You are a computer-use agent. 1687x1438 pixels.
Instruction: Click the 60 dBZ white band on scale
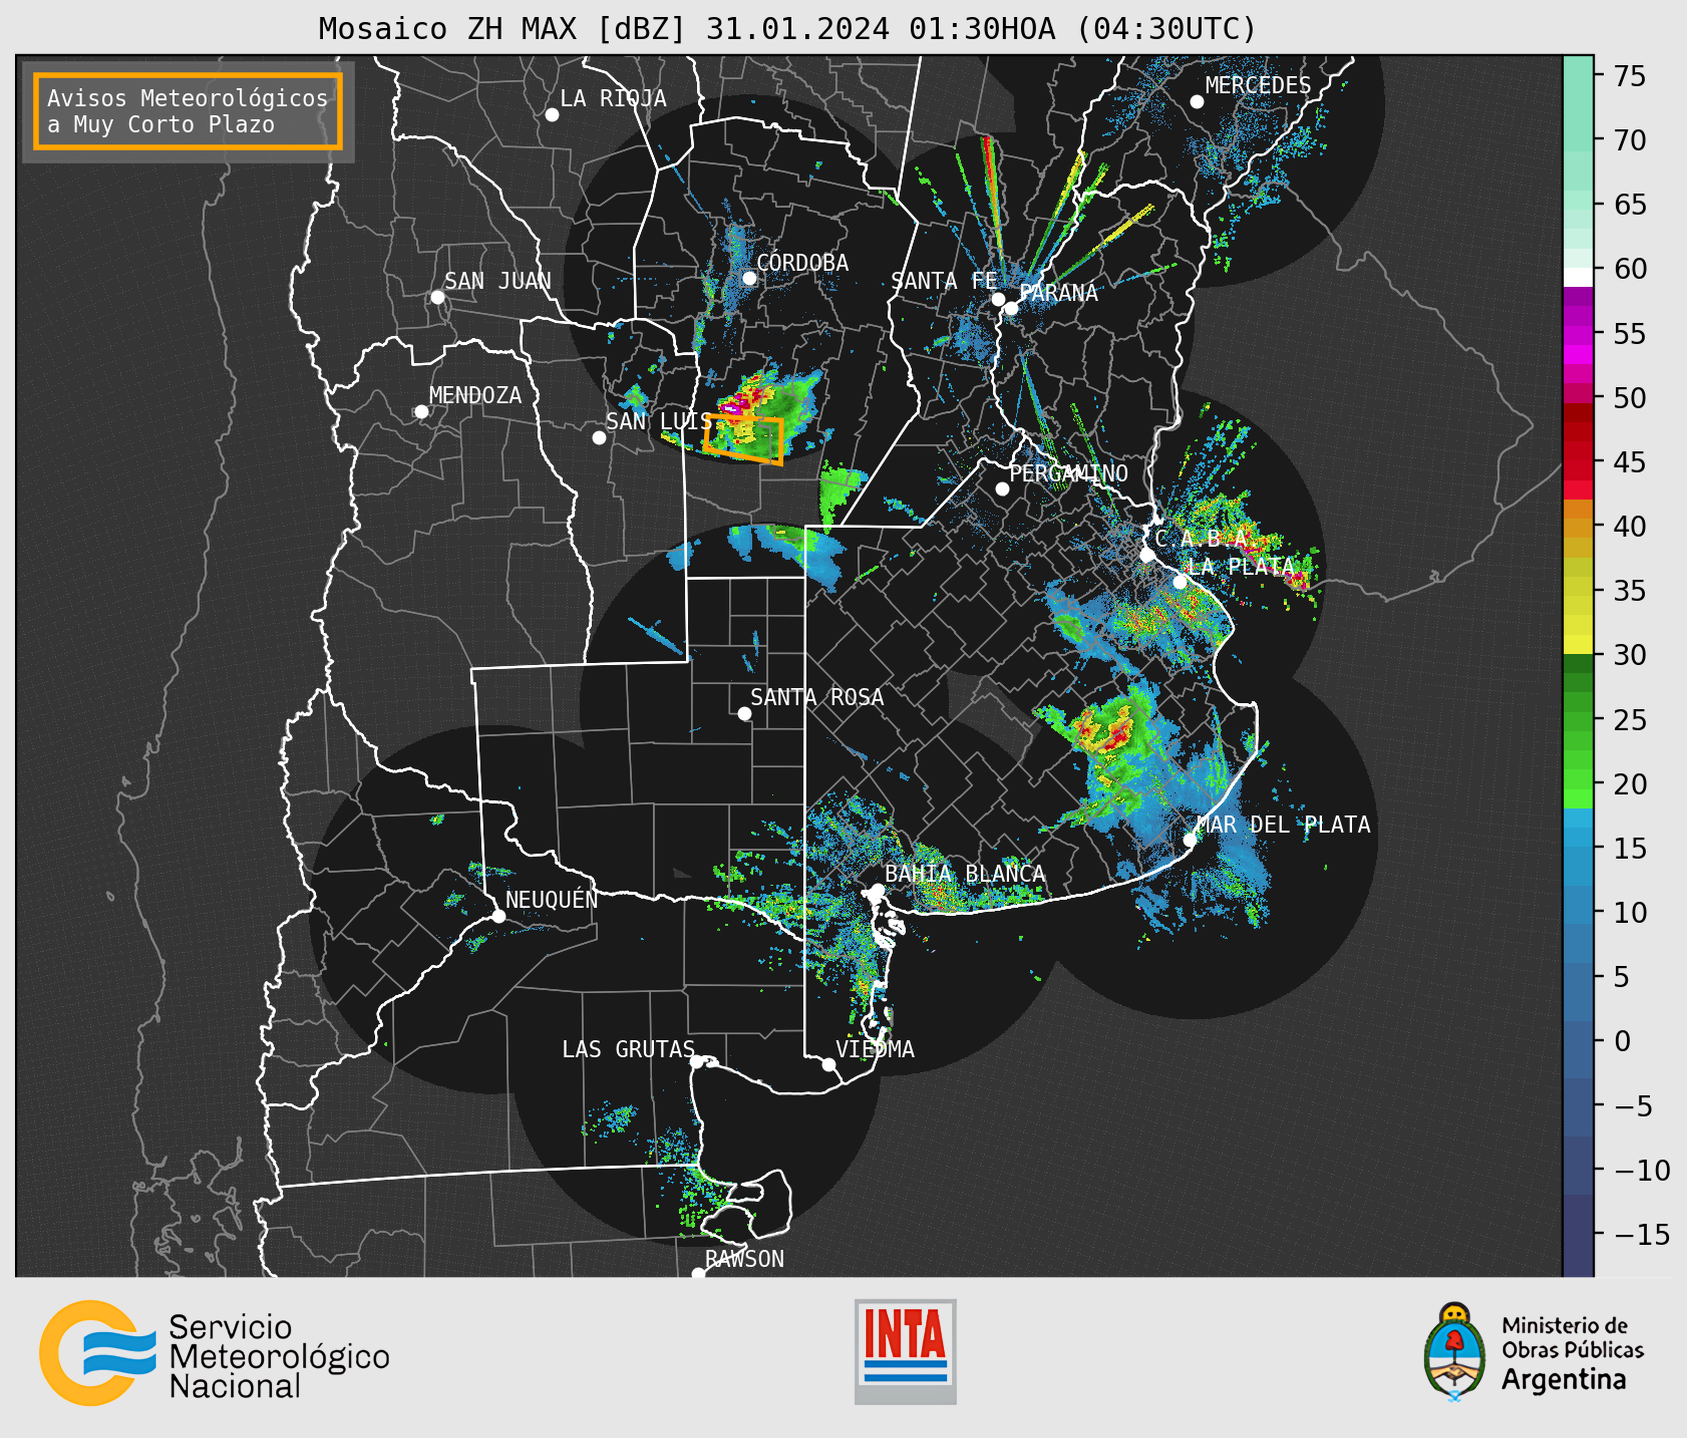click(x=1578, y=277)
